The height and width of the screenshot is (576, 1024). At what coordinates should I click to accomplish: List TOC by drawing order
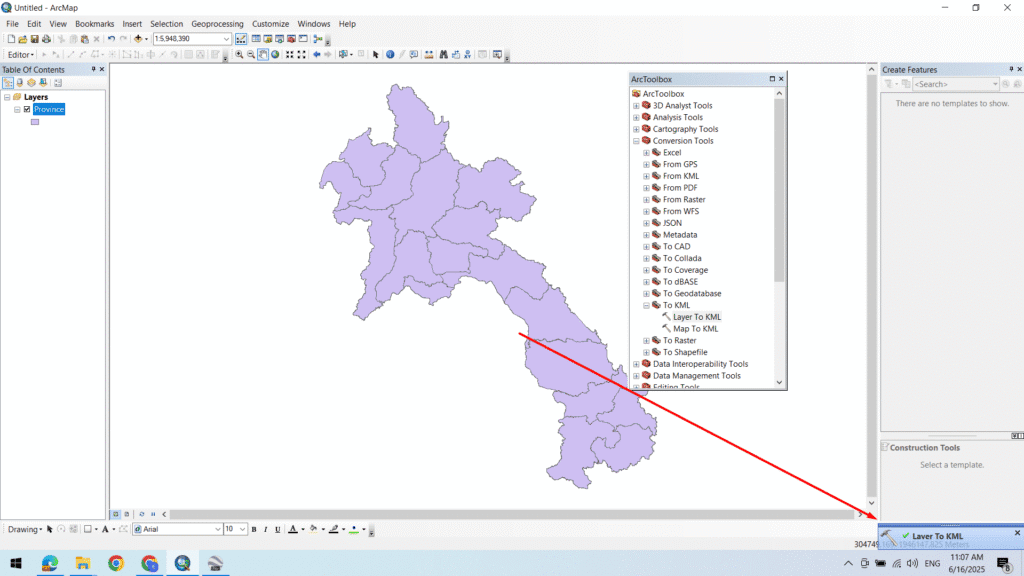point(8,83)
